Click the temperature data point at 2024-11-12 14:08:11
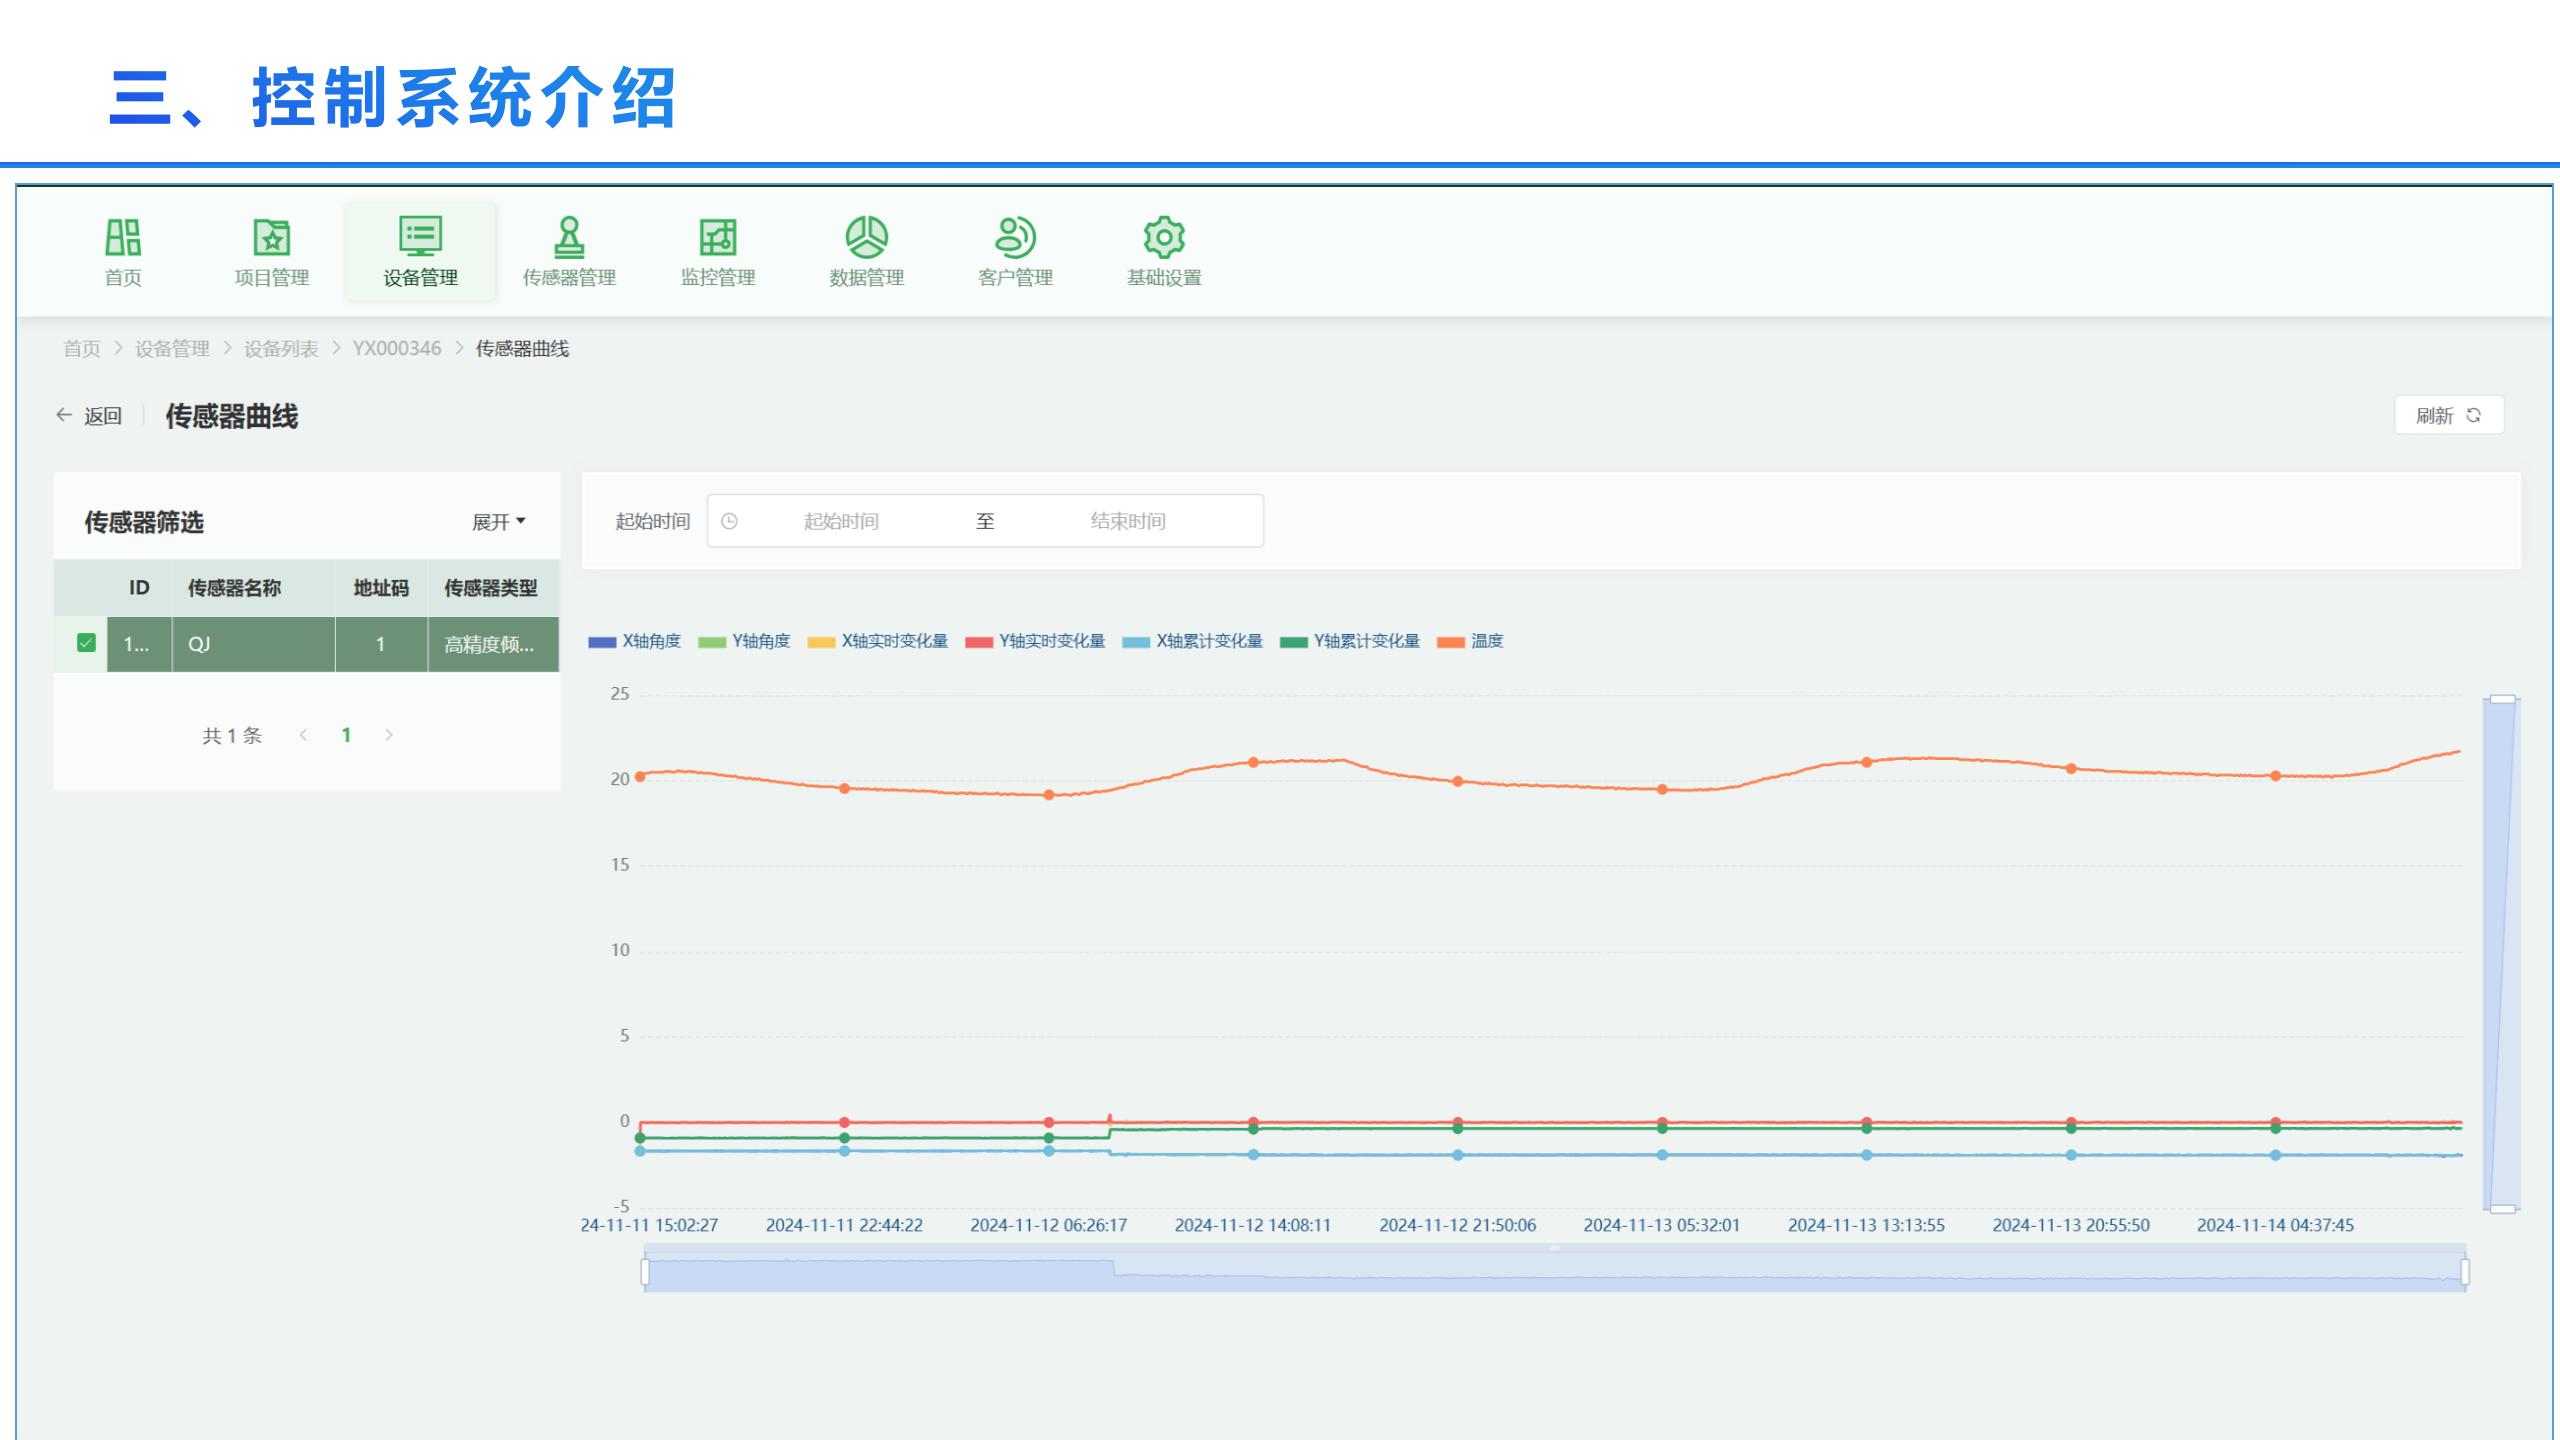Screen dimensions: 2560x1440 pyautogui.click(x=1253, y=762)
